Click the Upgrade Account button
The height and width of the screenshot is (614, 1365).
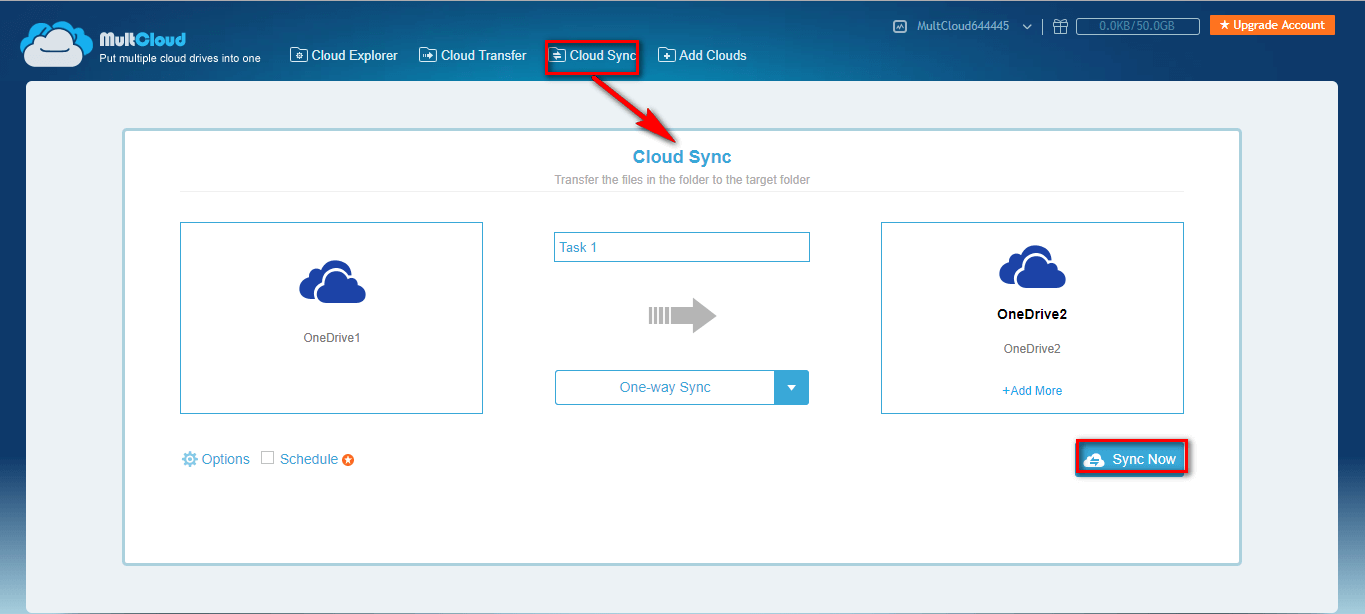[1272, 25]
